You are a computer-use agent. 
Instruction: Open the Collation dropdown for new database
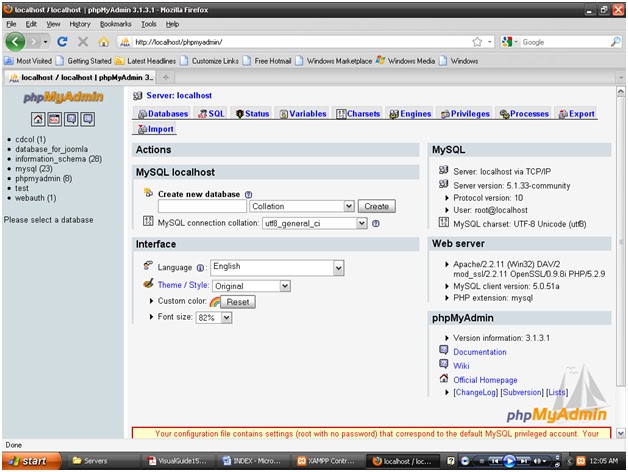point(302,206)
